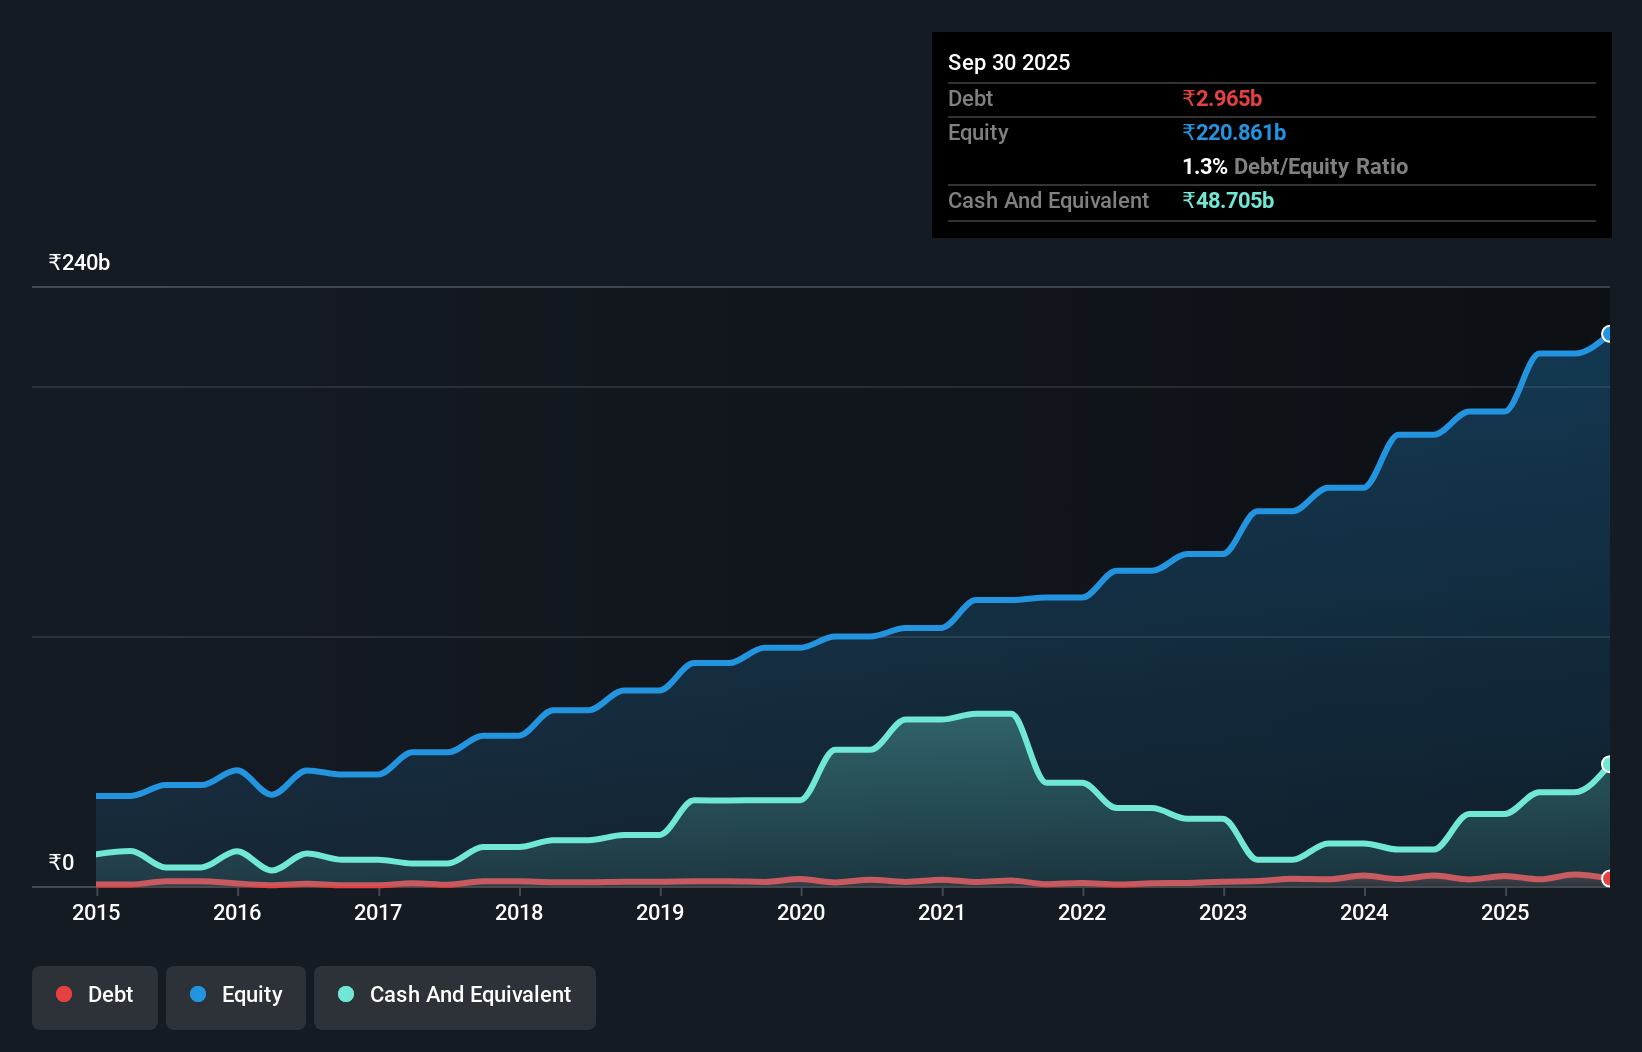Click the blue Equity legend dot
1642x1052 pixels.
coord(198,995)
